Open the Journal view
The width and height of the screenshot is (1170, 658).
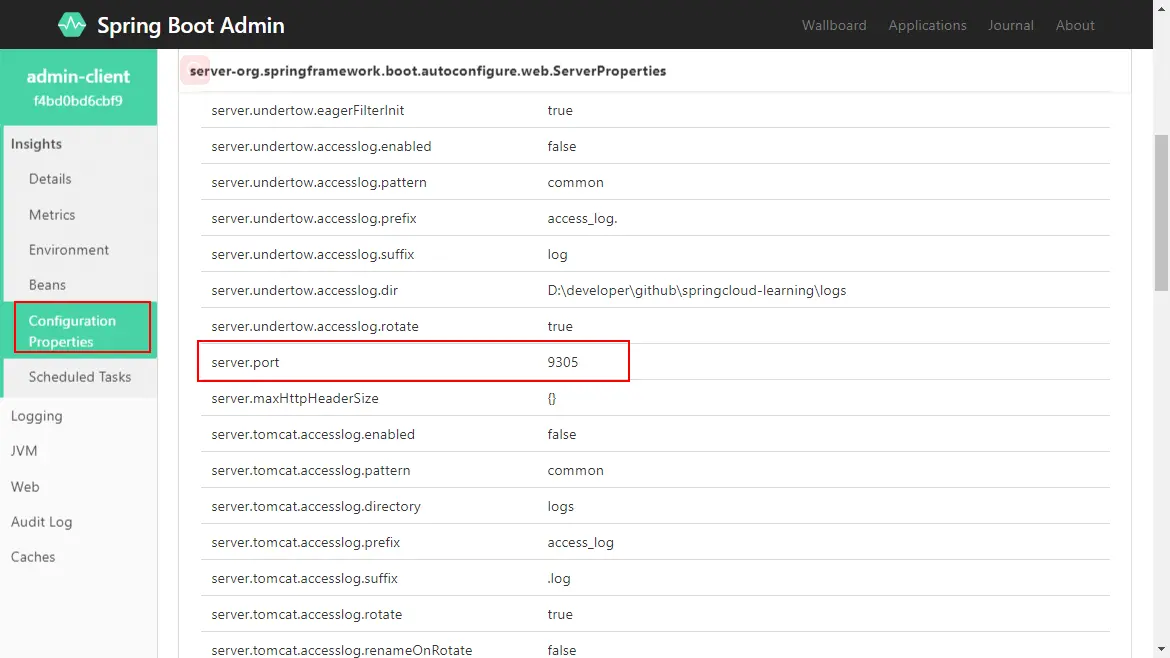tap(1011, 25)
